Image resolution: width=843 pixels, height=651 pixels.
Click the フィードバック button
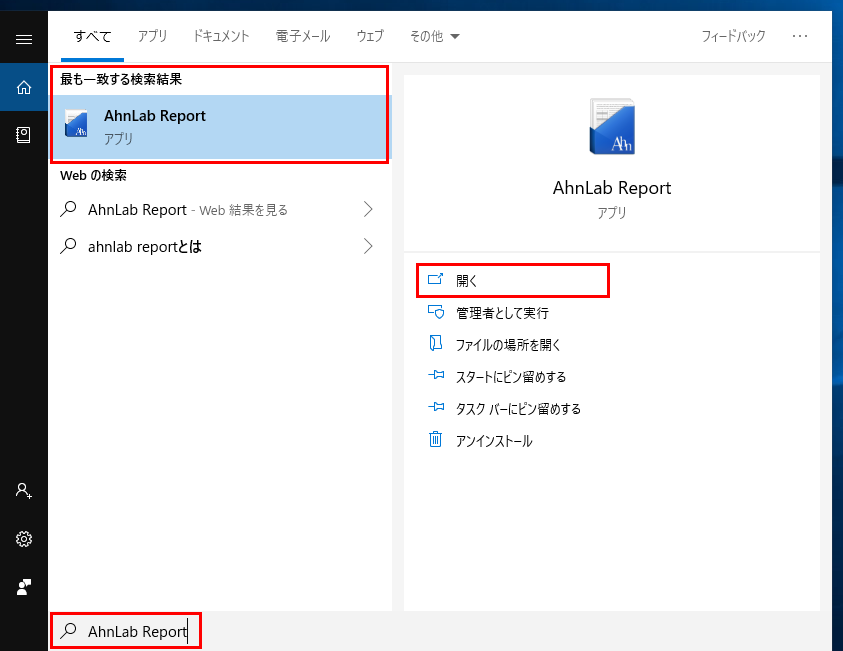[733, 37]
